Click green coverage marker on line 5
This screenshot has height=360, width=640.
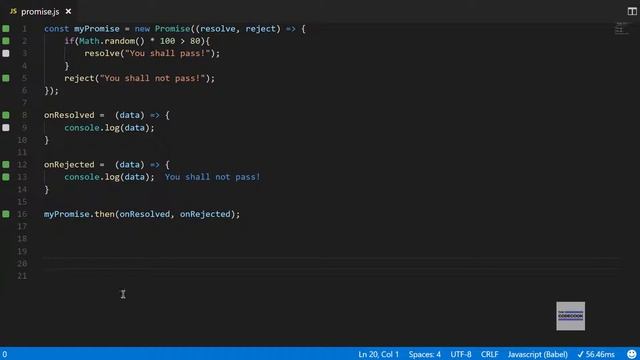6,78
